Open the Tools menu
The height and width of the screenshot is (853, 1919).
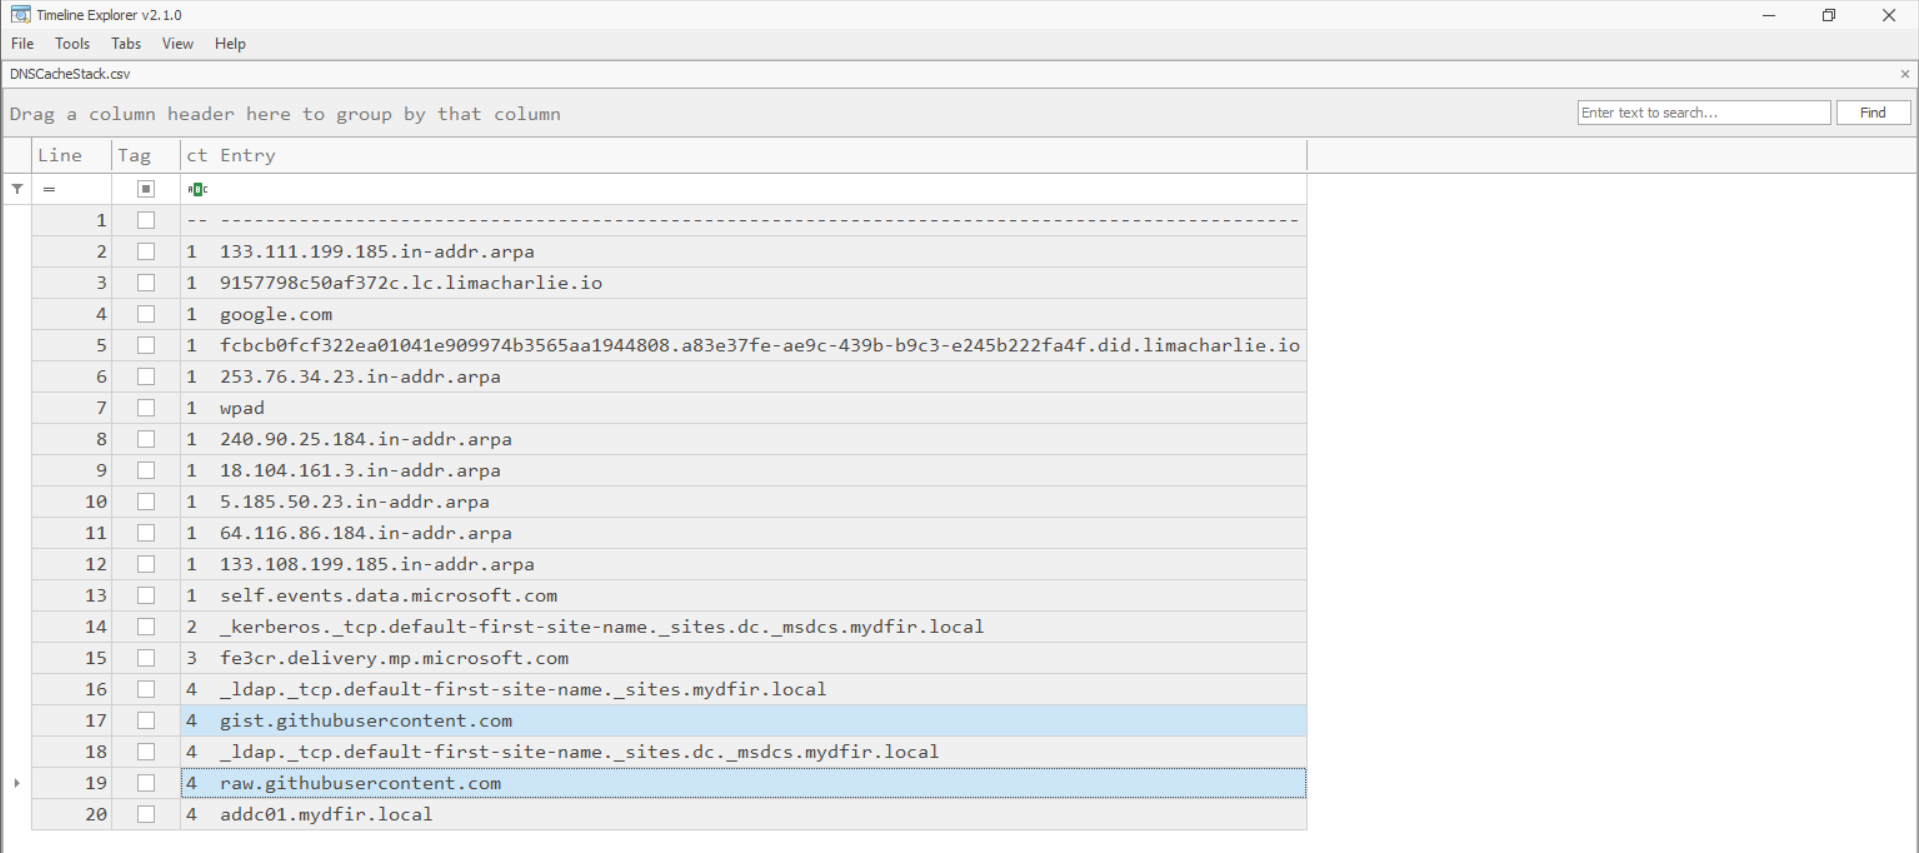point(72,44)
